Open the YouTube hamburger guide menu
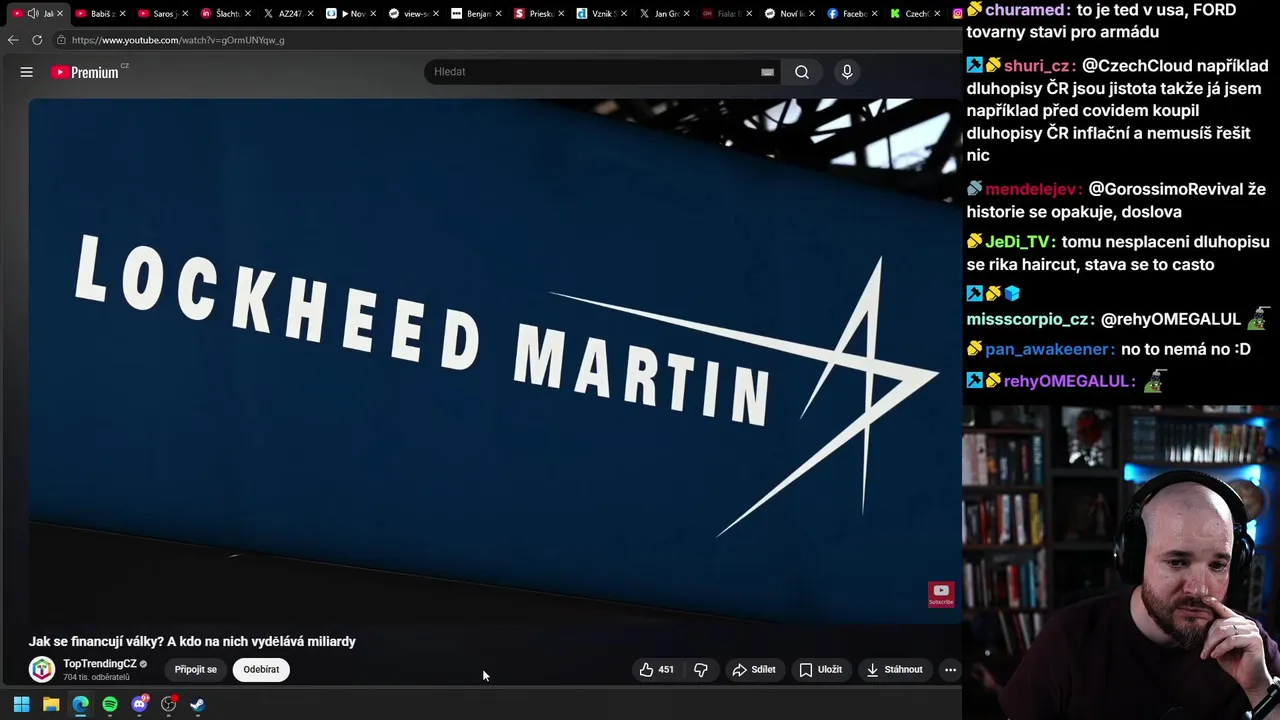 pyautogui.click(x=27, y=72)
